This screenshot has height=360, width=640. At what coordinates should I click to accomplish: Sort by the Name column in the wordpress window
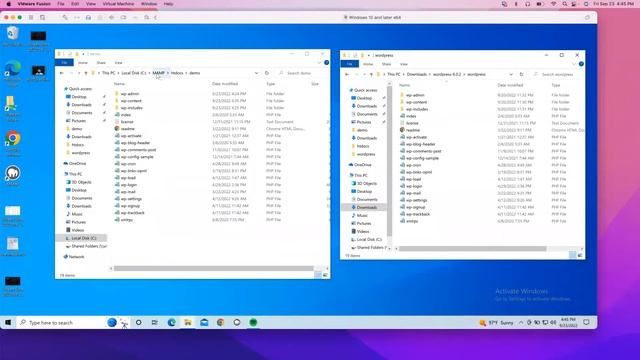(x=404, y=85)
